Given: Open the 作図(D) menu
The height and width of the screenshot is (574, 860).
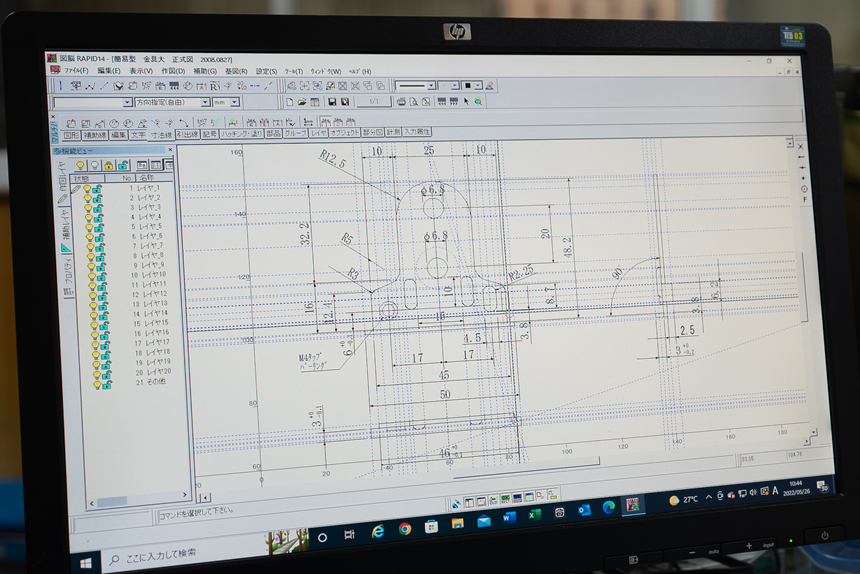Looking at the screenshot, I should click(x=173, y=71).
